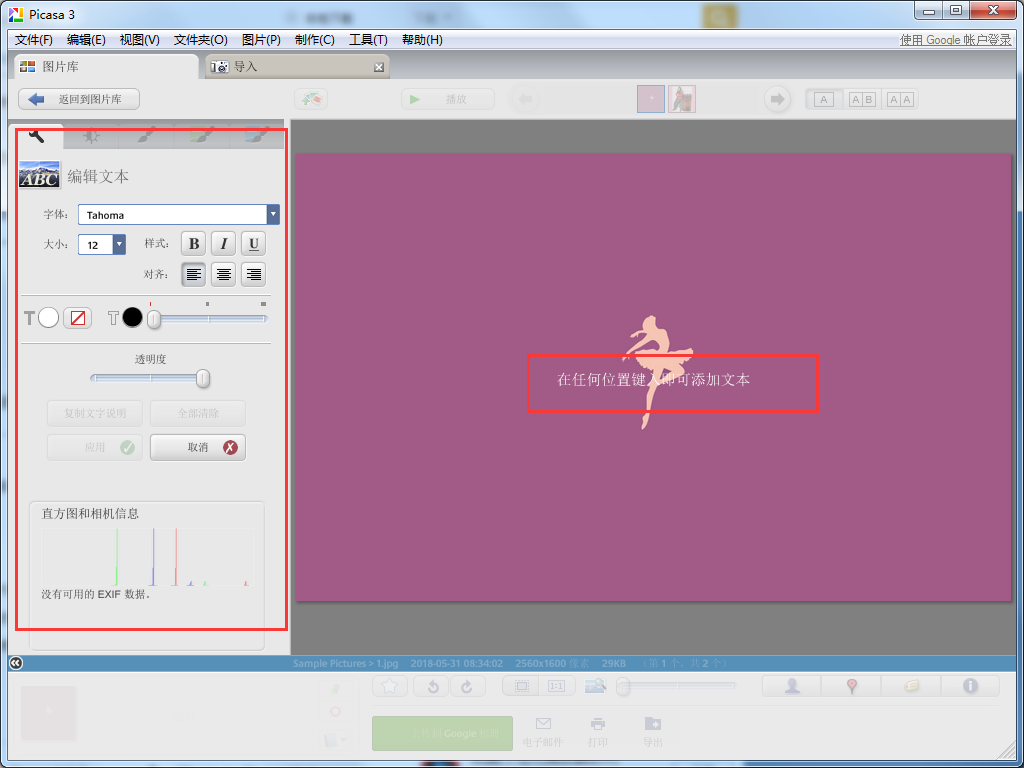
Task: Open the font size 12 dropdown
Action: click(119, 243)
